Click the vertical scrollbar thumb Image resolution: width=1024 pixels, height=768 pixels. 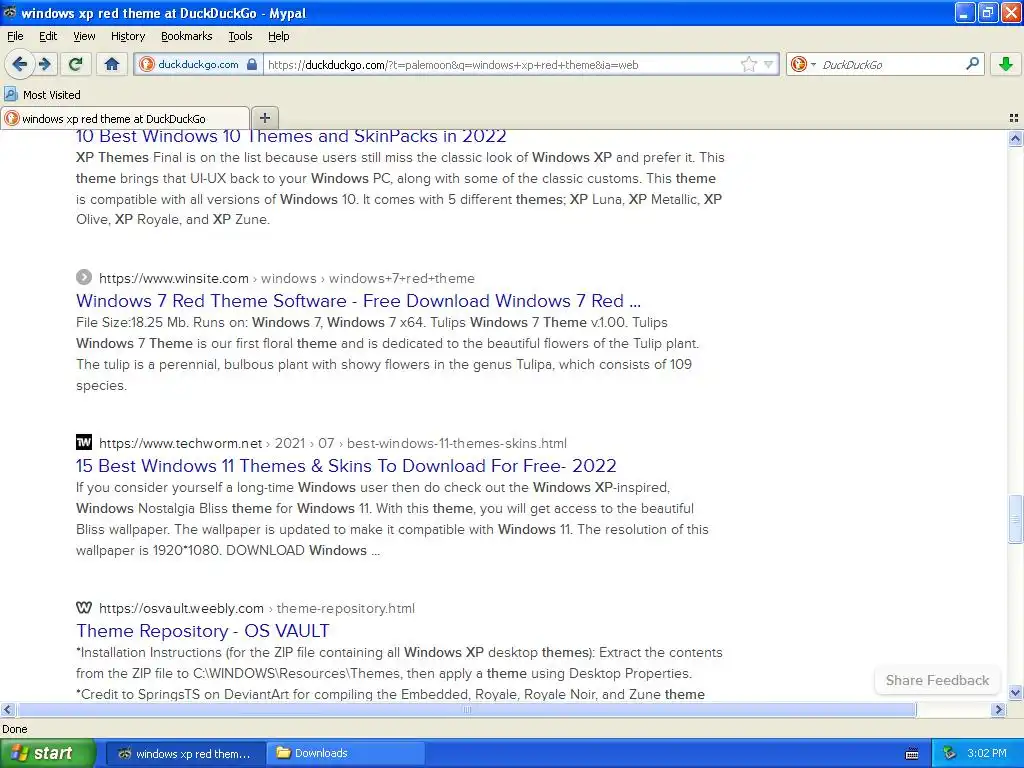(1015, 520)
